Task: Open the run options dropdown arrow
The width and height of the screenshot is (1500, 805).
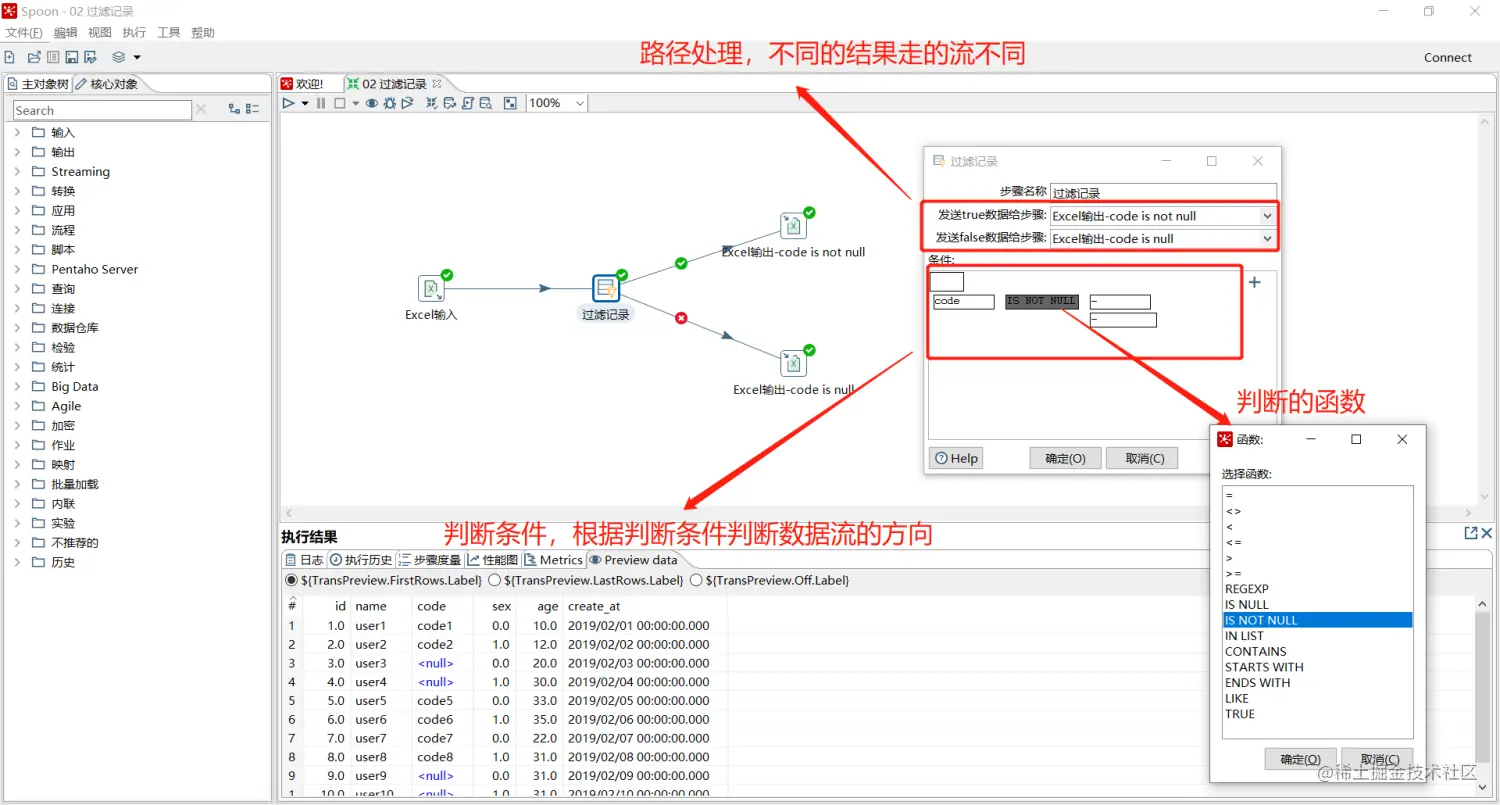Action: pos(305,103)
